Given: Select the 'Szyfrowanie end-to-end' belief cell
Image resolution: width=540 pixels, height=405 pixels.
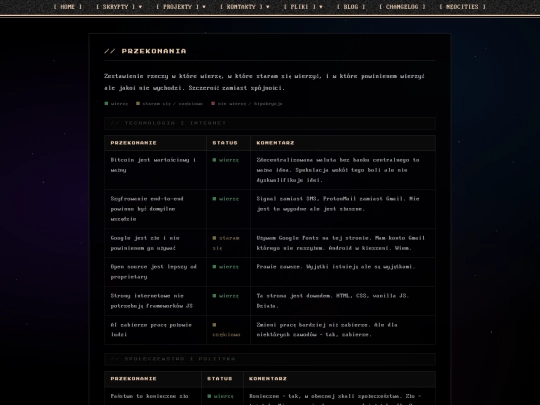Looking at the screenshot, I should point(155,209).
